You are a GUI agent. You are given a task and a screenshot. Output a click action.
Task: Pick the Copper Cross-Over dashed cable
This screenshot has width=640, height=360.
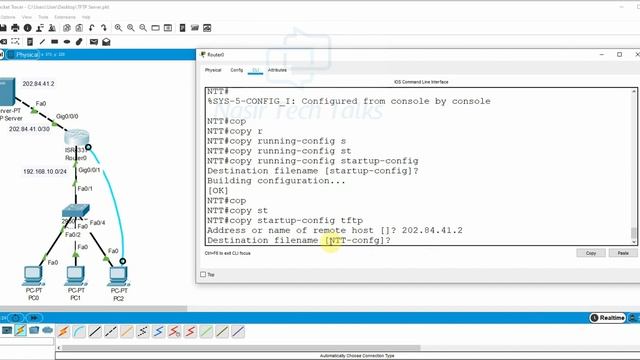(111, 331)
